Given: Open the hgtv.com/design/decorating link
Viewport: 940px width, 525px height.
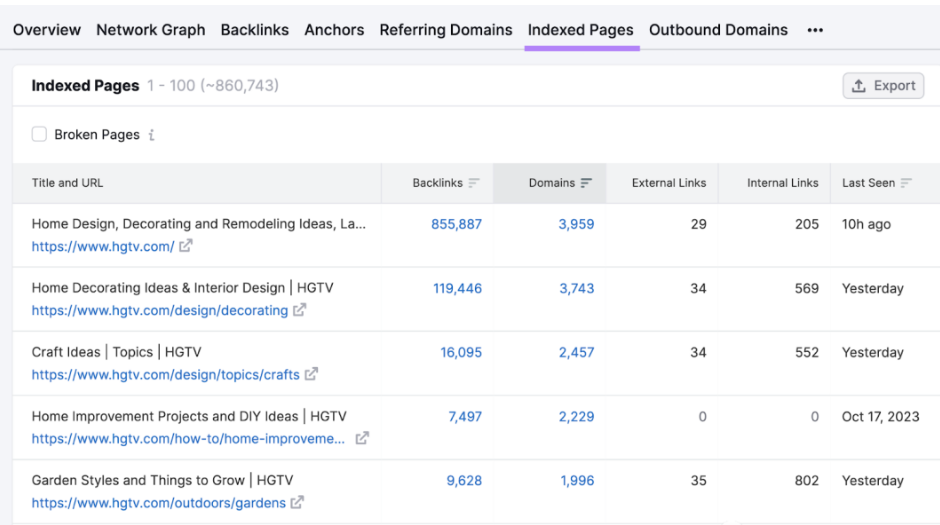Looking at the screenshot, I should click(160, 310).
